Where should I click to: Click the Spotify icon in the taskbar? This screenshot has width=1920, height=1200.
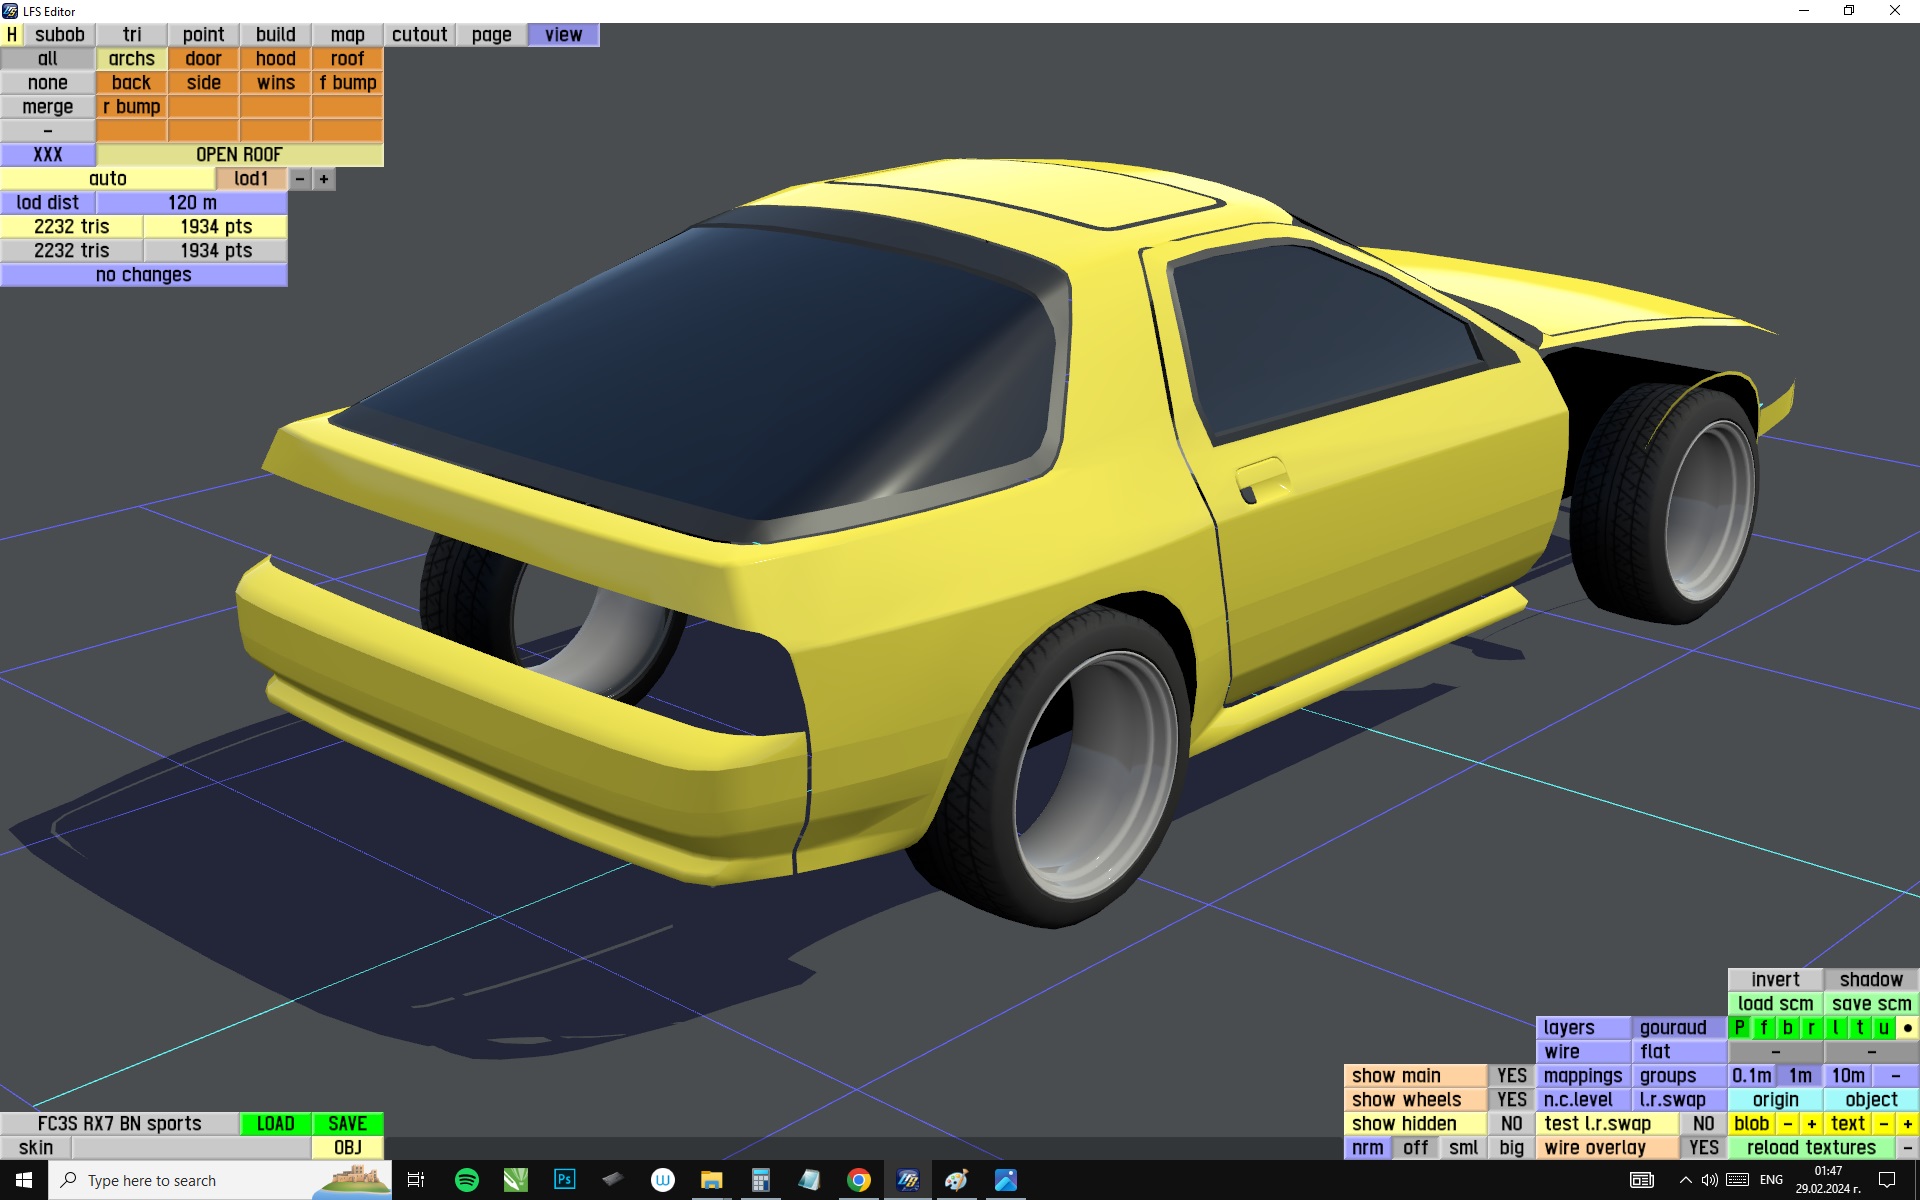click(x=466, y=1180)
